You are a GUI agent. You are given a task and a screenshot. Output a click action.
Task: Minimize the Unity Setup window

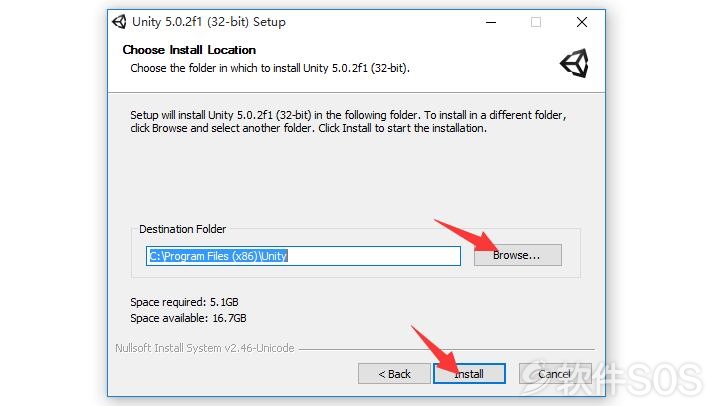pos(491,22)
